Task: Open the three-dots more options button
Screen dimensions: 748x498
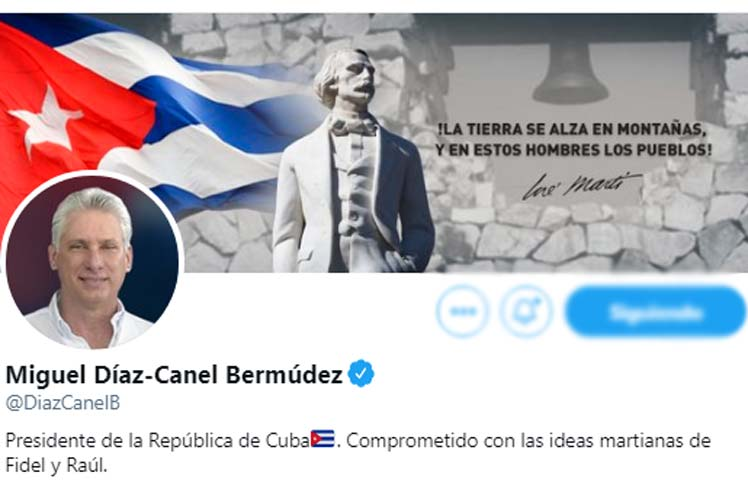Action: [462, 311]
